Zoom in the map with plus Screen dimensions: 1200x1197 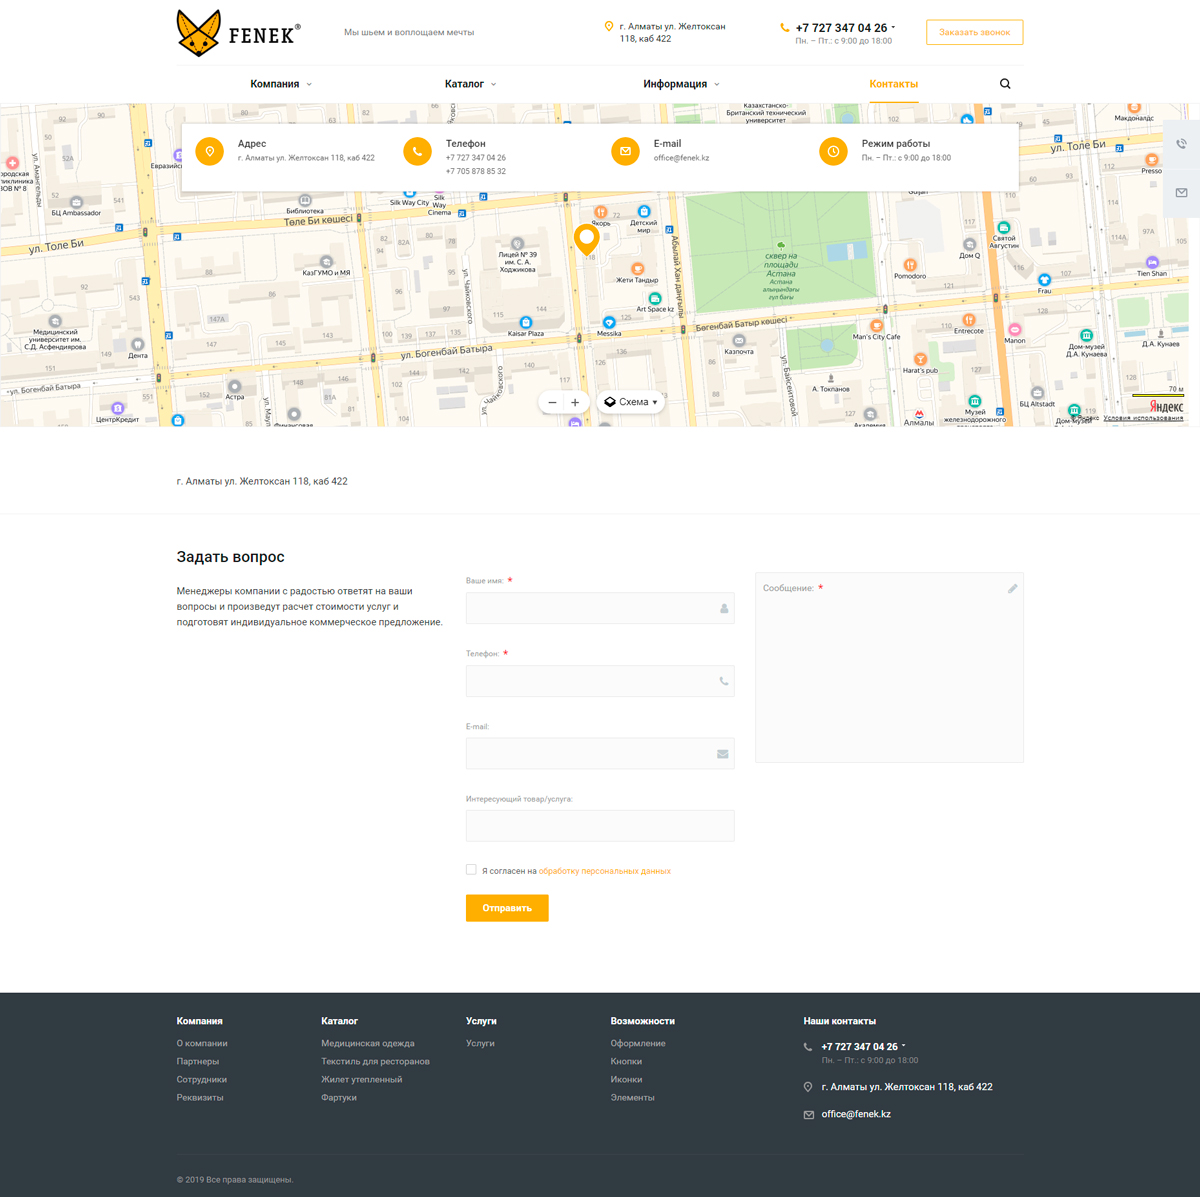pyautogui.click(x=575, y=402)
